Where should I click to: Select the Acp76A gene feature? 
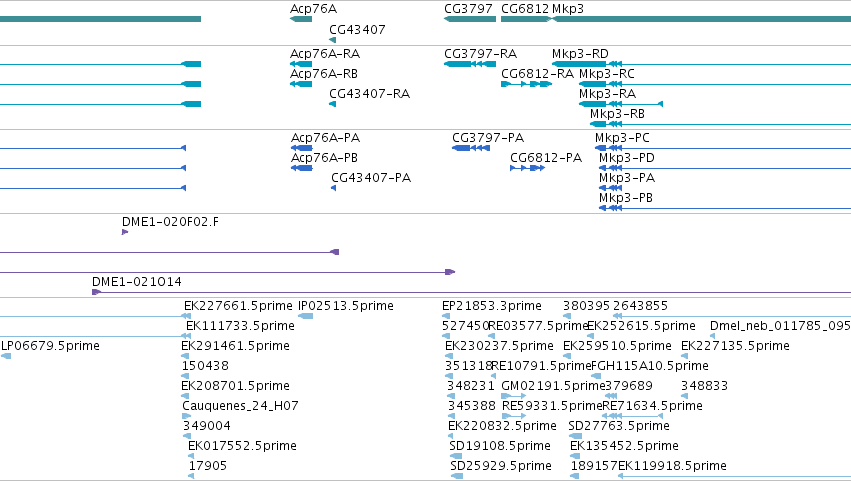pyautogui.click(x=301, y=19)
